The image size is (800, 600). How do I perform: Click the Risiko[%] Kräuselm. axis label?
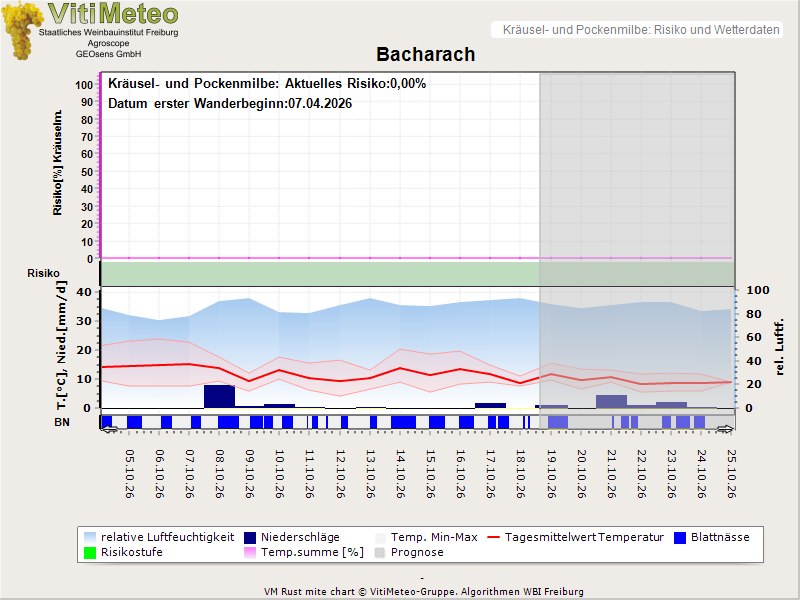pos(58,163)
